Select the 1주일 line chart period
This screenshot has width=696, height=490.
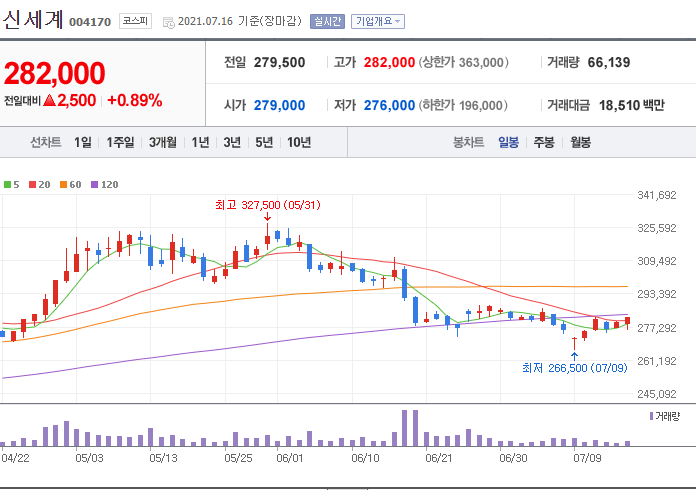120,142
